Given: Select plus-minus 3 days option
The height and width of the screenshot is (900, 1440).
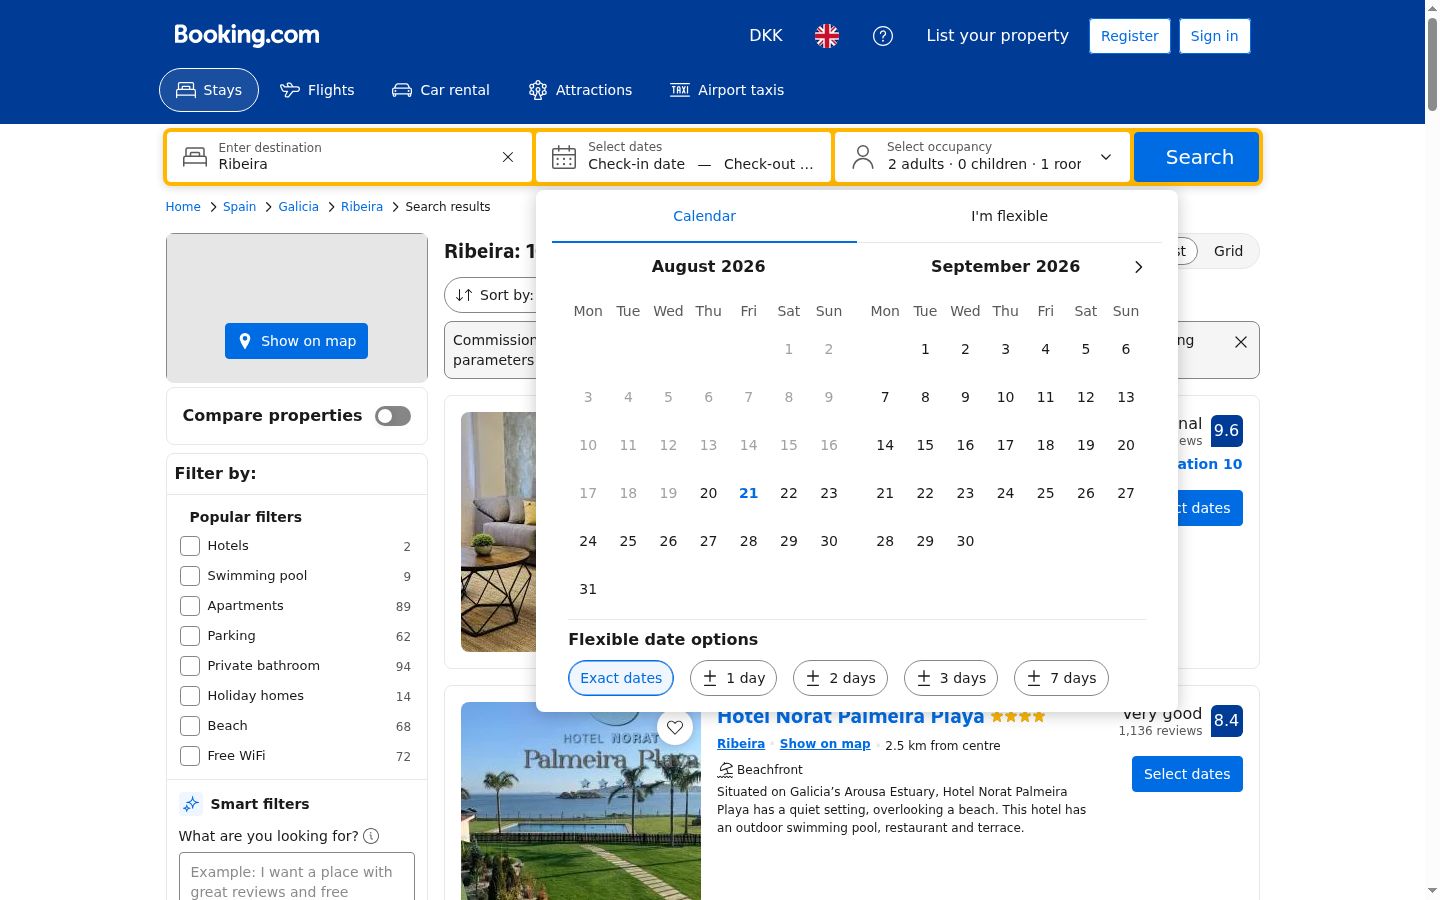Looking at the screenshot, I should click(x=952, y=678).
